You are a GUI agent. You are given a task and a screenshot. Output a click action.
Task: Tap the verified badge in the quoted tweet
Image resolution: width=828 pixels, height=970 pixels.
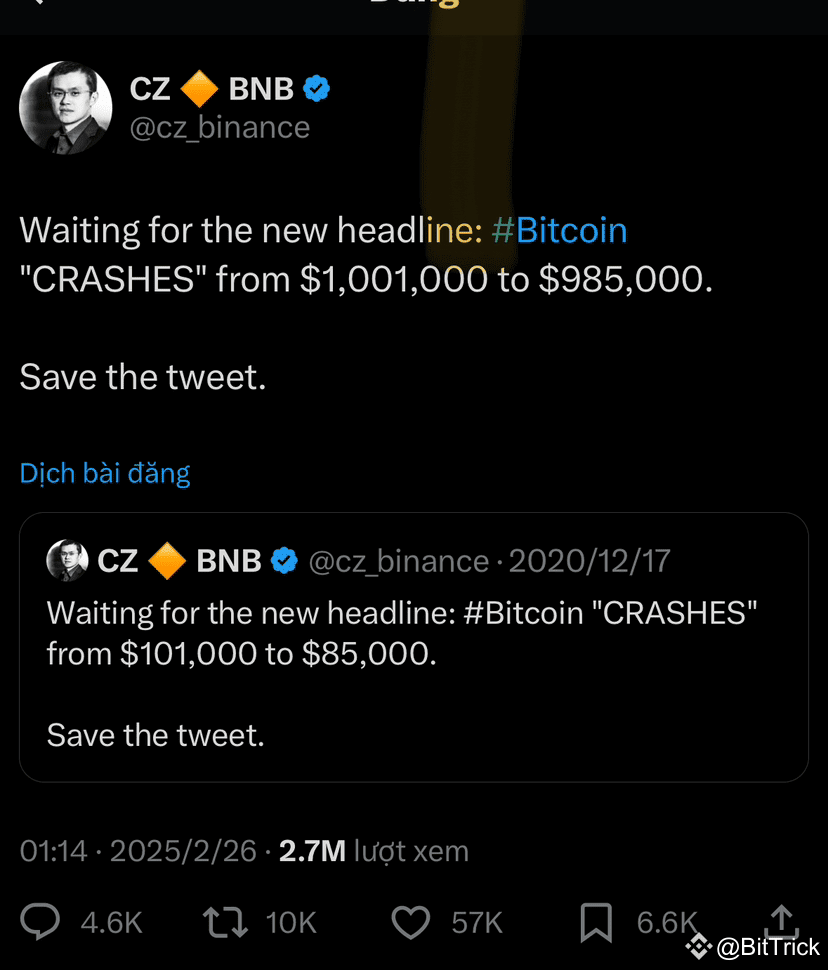(x=286, y=561)
